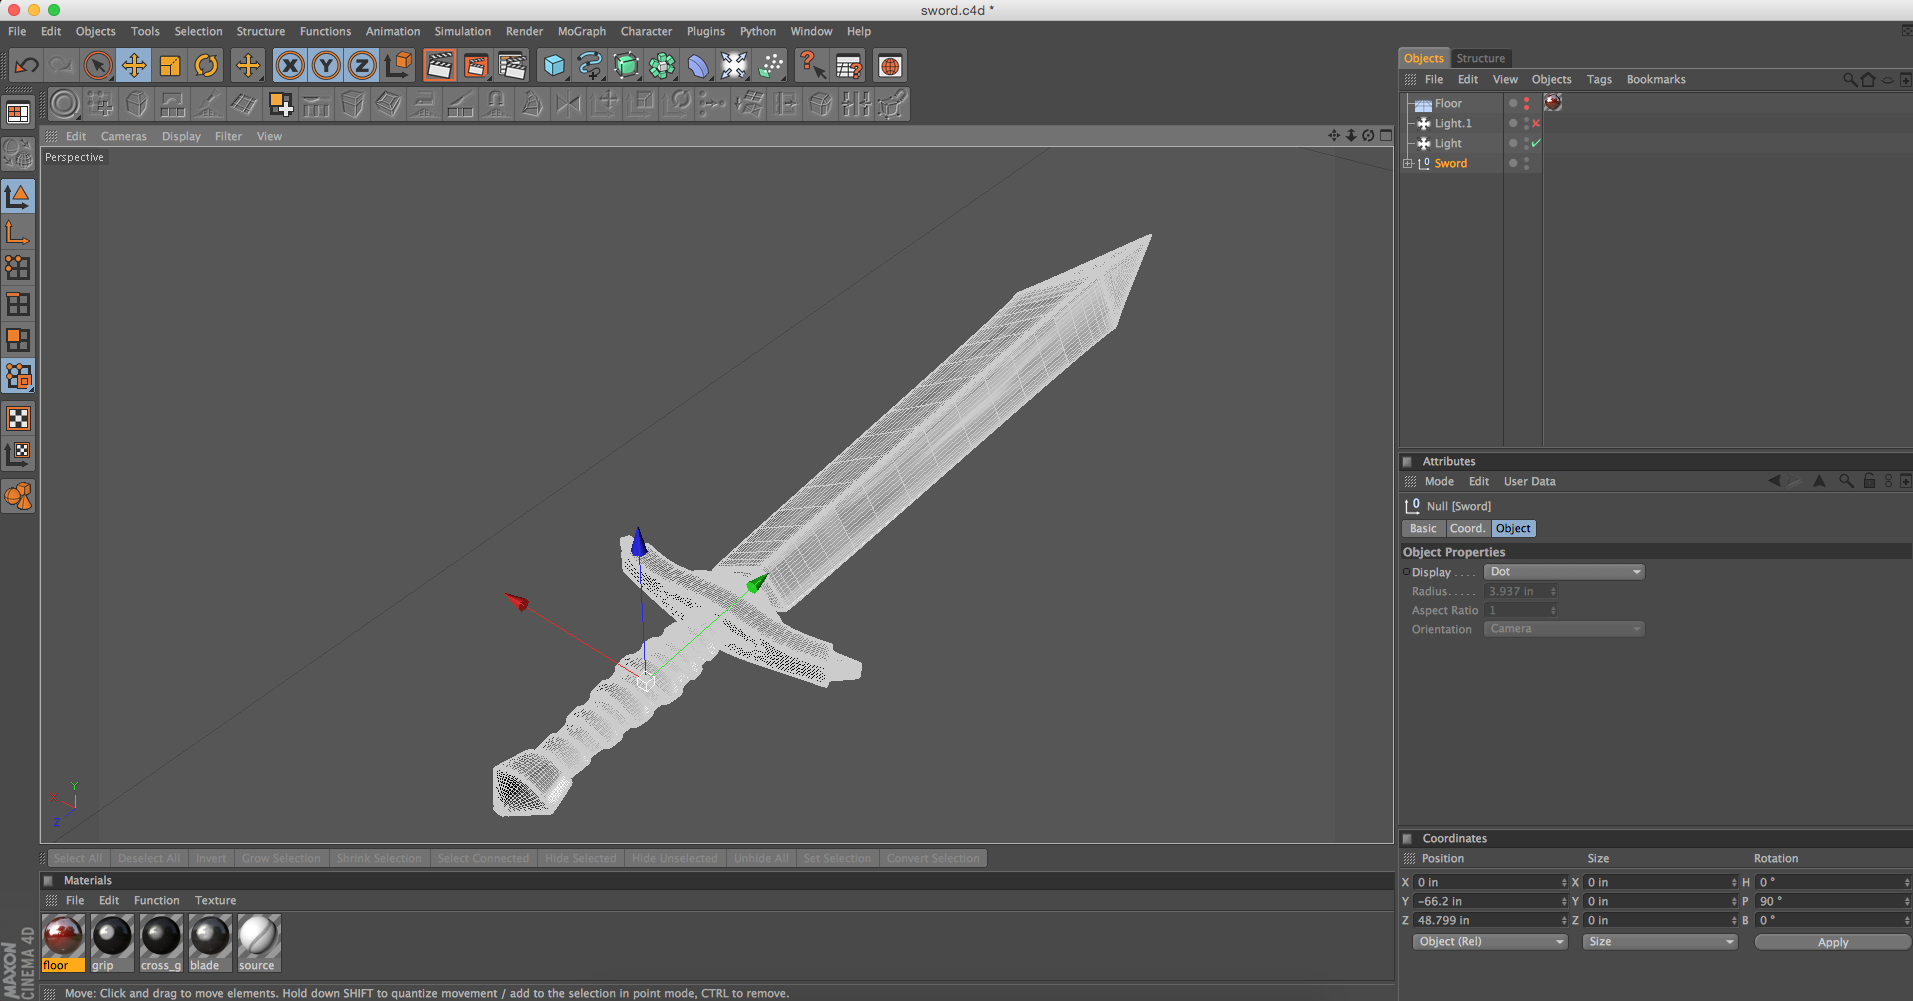Select the Scale tool

coord(170,65)
